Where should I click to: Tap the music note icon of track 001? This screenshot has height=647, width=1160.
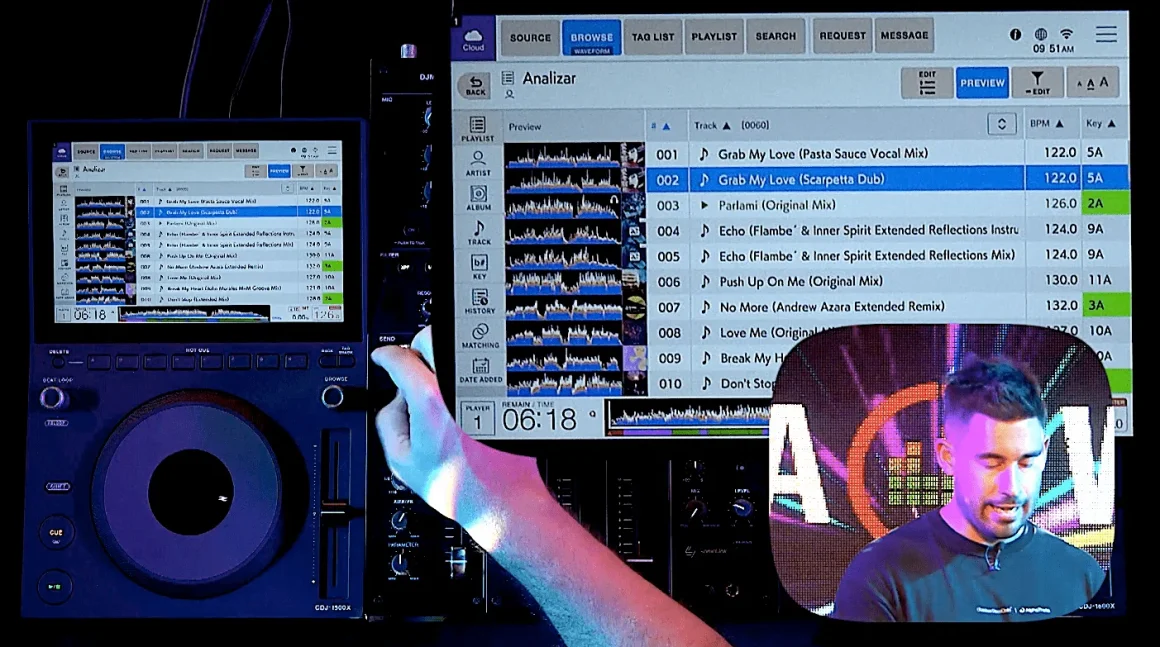(x=704, y=154)
